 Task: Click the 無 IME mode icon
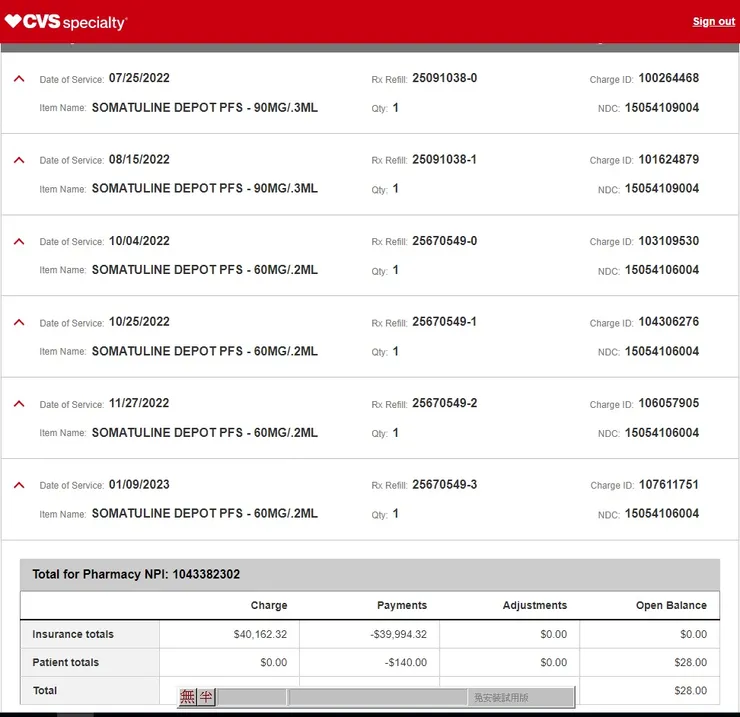coord(187,697)
